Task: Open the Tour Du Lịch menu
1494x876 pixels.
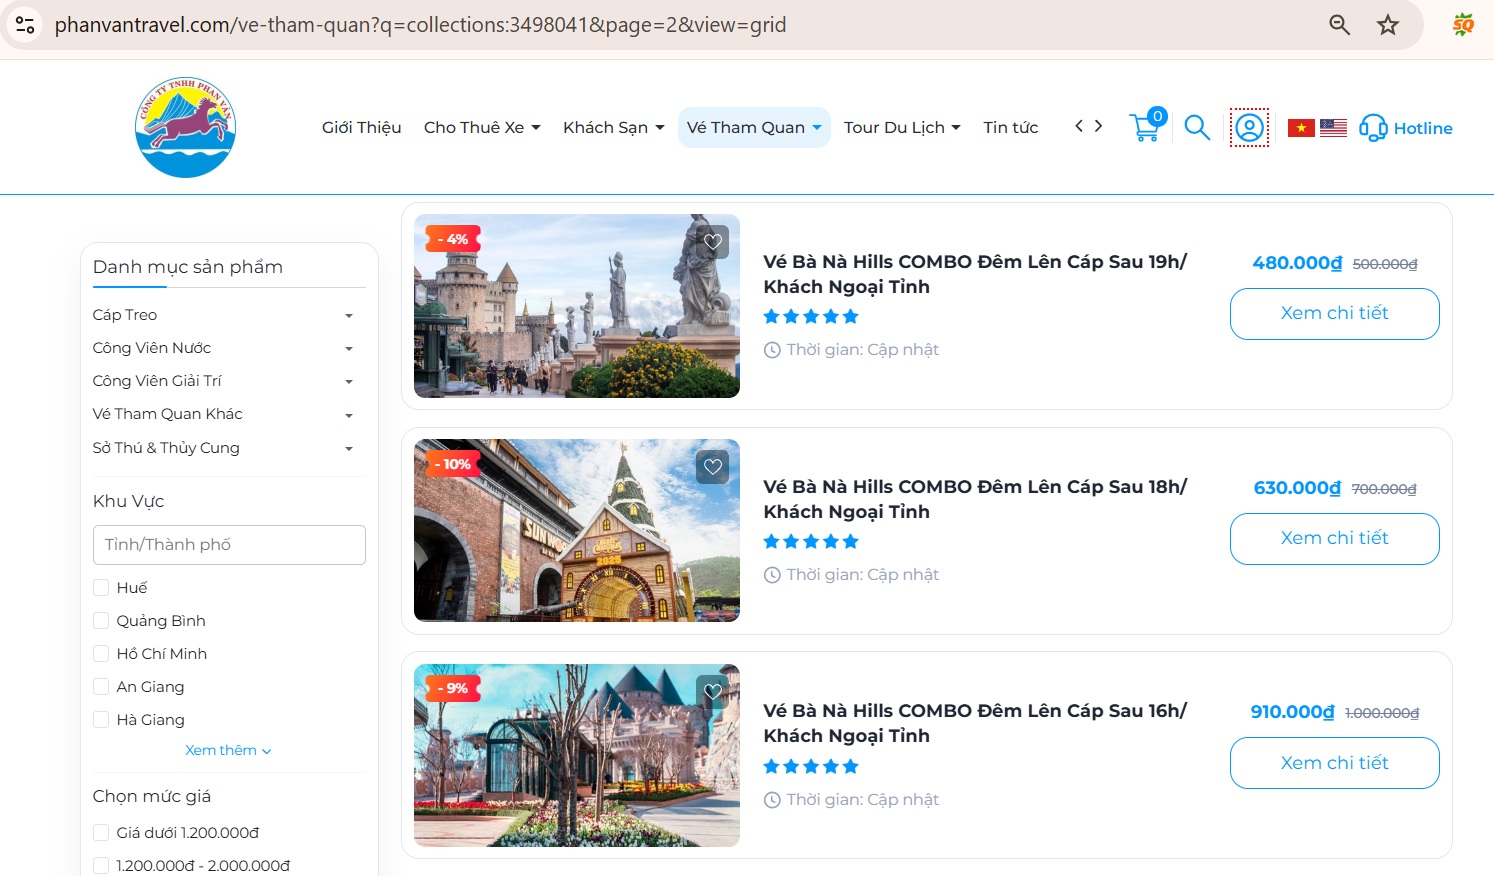Action: pos(901,128)
